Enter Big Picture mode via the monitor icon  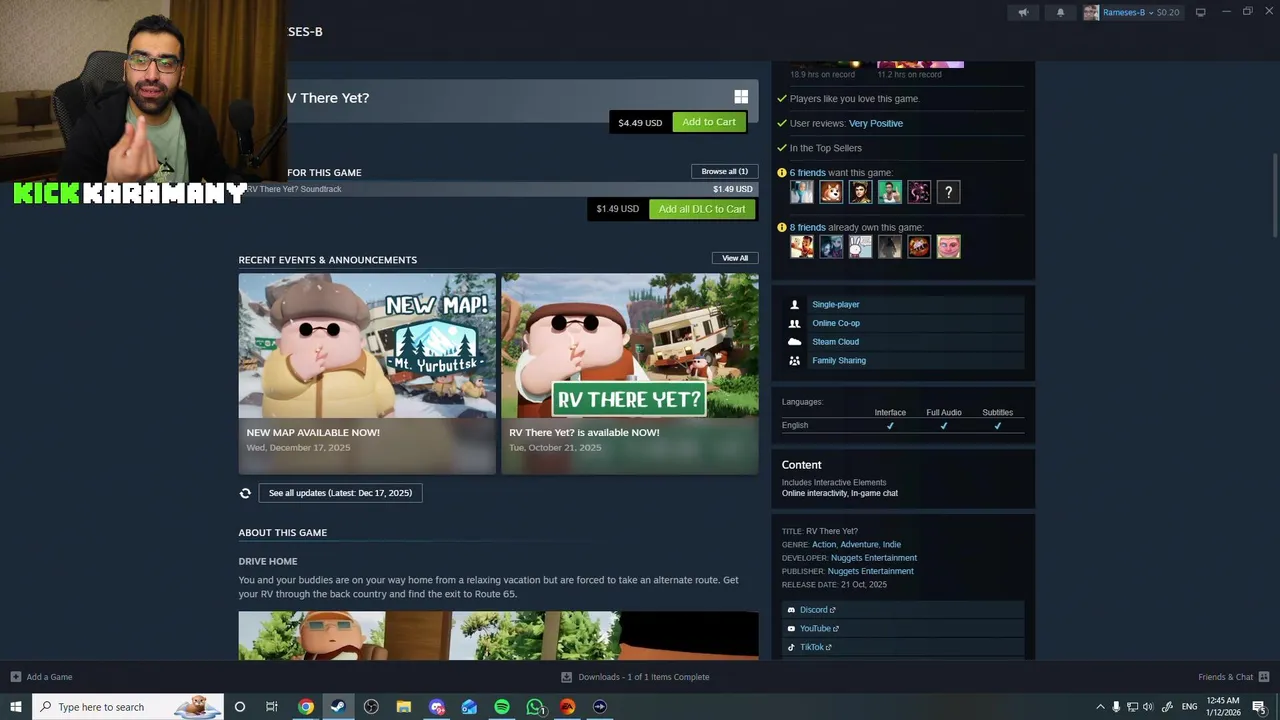point(1201,12)
